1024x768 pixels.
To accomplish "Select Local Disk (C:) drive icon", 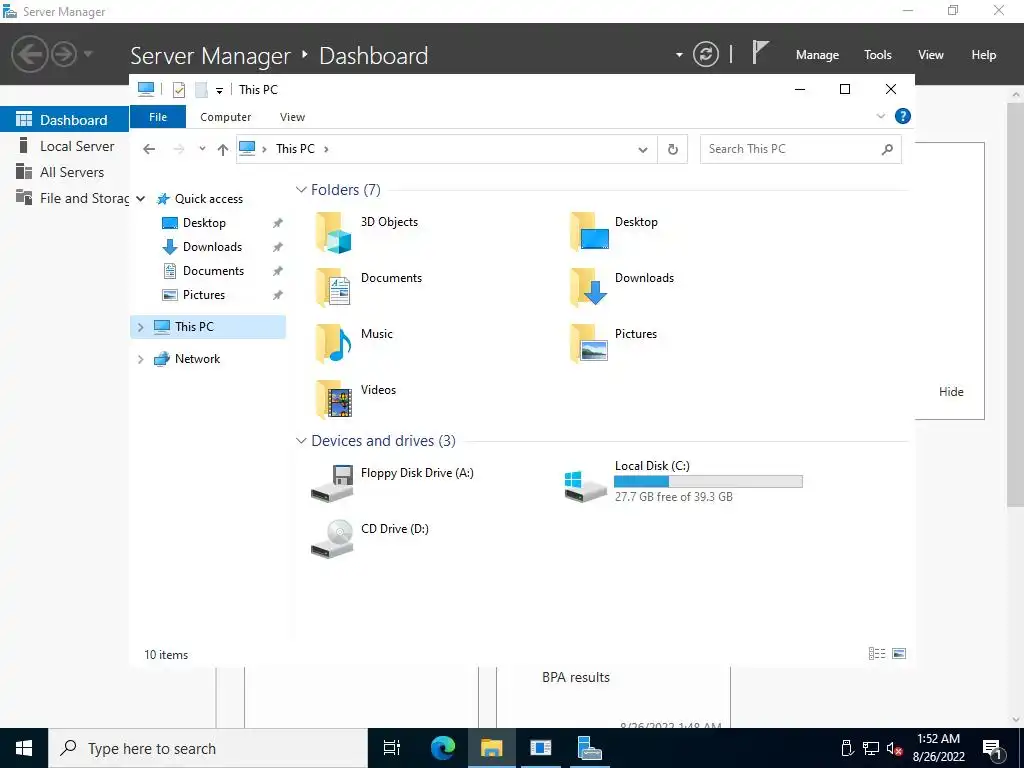I will click(585, 486).
